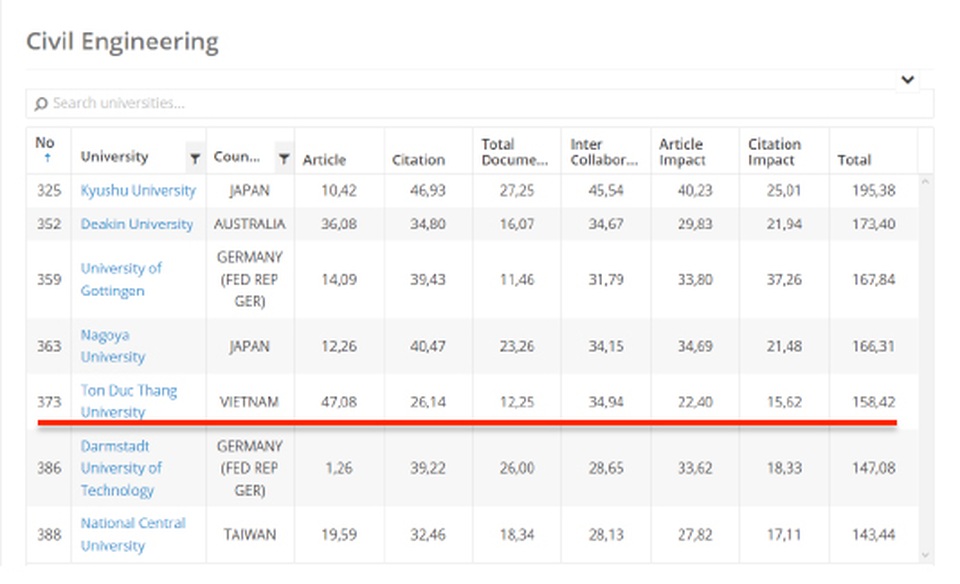
Task: Click the TAIWAN country cell
Action: click(250, 535)
